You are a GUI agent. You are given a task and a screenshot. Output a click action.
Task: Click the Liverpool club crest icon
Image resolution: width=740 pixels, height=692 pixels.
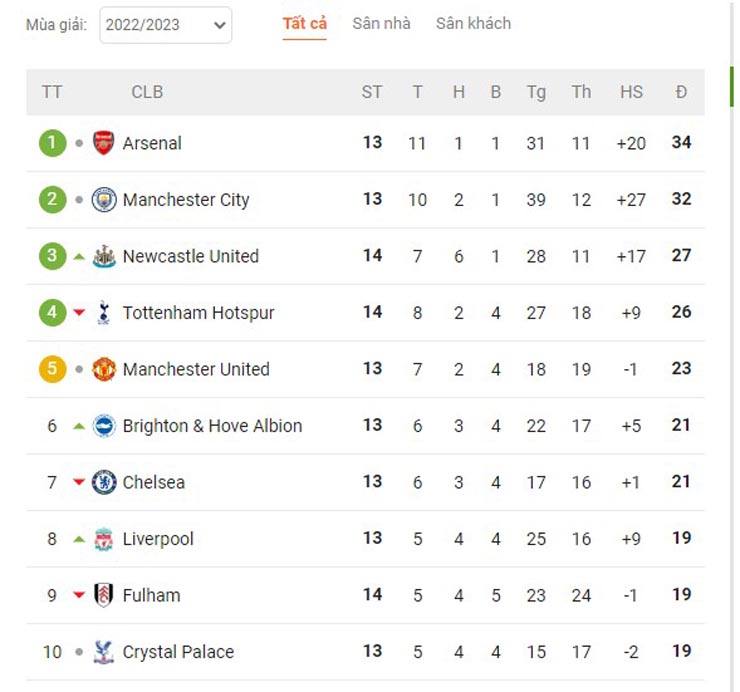[104, 539]
